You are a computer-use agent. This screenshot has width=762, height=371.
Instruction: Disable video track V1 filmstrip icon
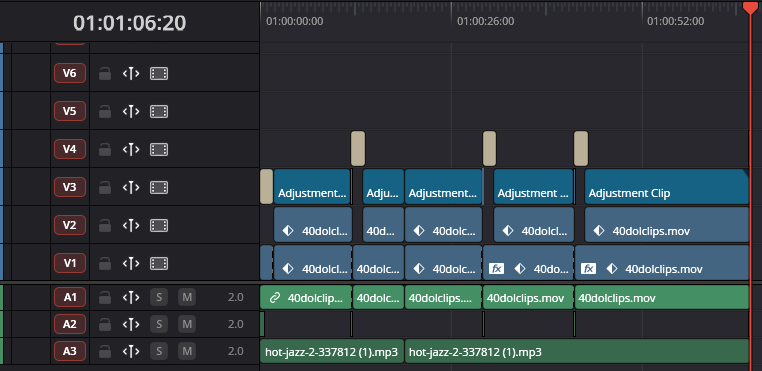pos(159,264)
